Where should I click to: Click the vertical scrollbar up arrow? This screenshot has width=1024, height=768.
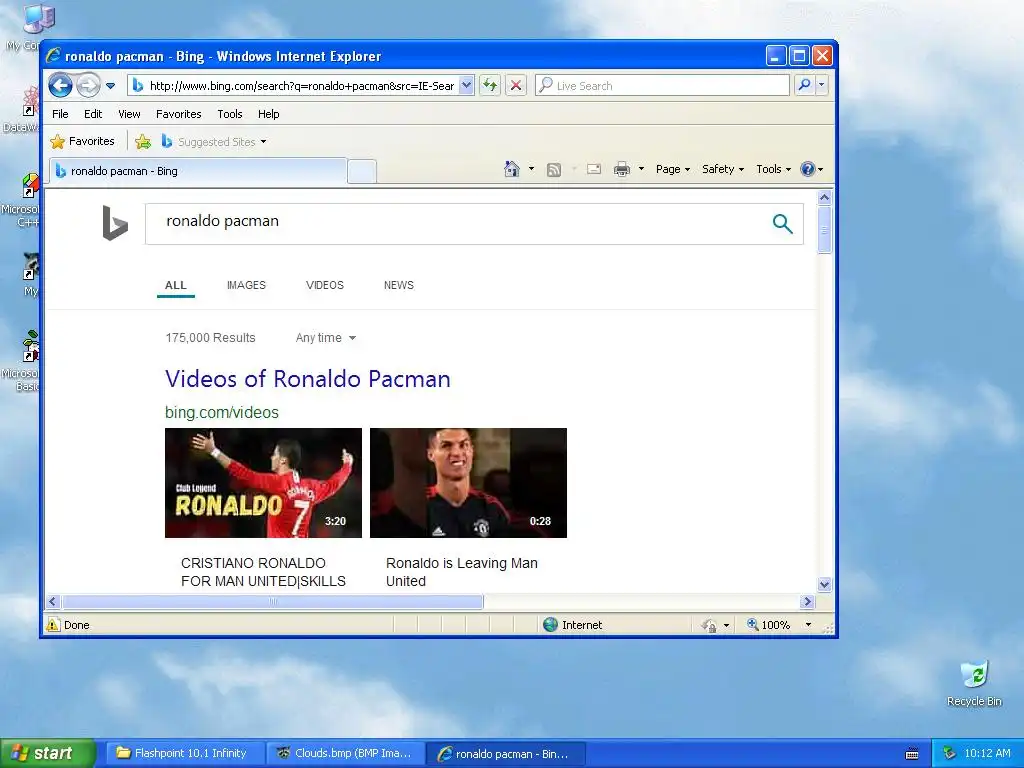coord(824,197)
